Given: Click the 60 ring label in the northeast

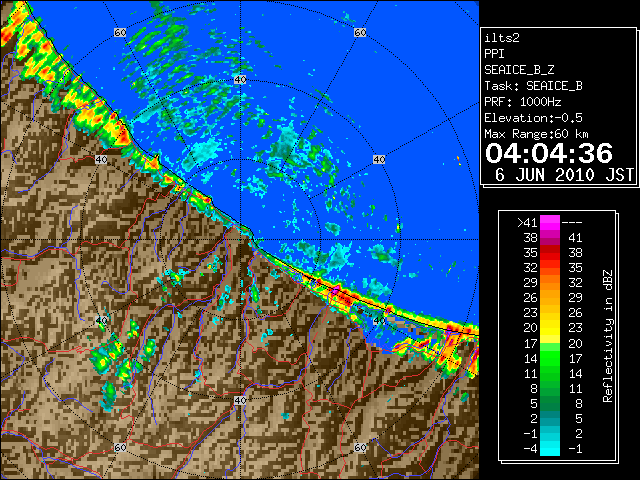Looking at the screenshot, I should click(x=360, y=32).
